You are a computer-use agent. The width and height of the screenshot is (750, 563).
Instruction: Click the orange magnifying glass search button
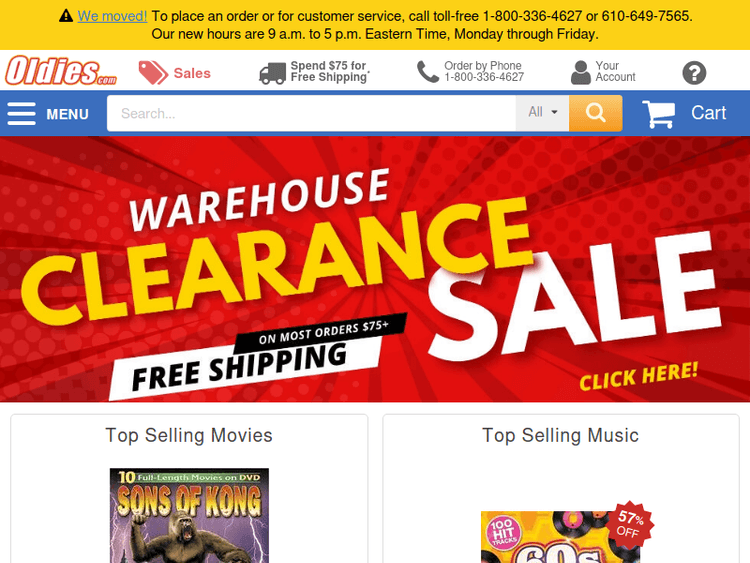tap(596, 113)
